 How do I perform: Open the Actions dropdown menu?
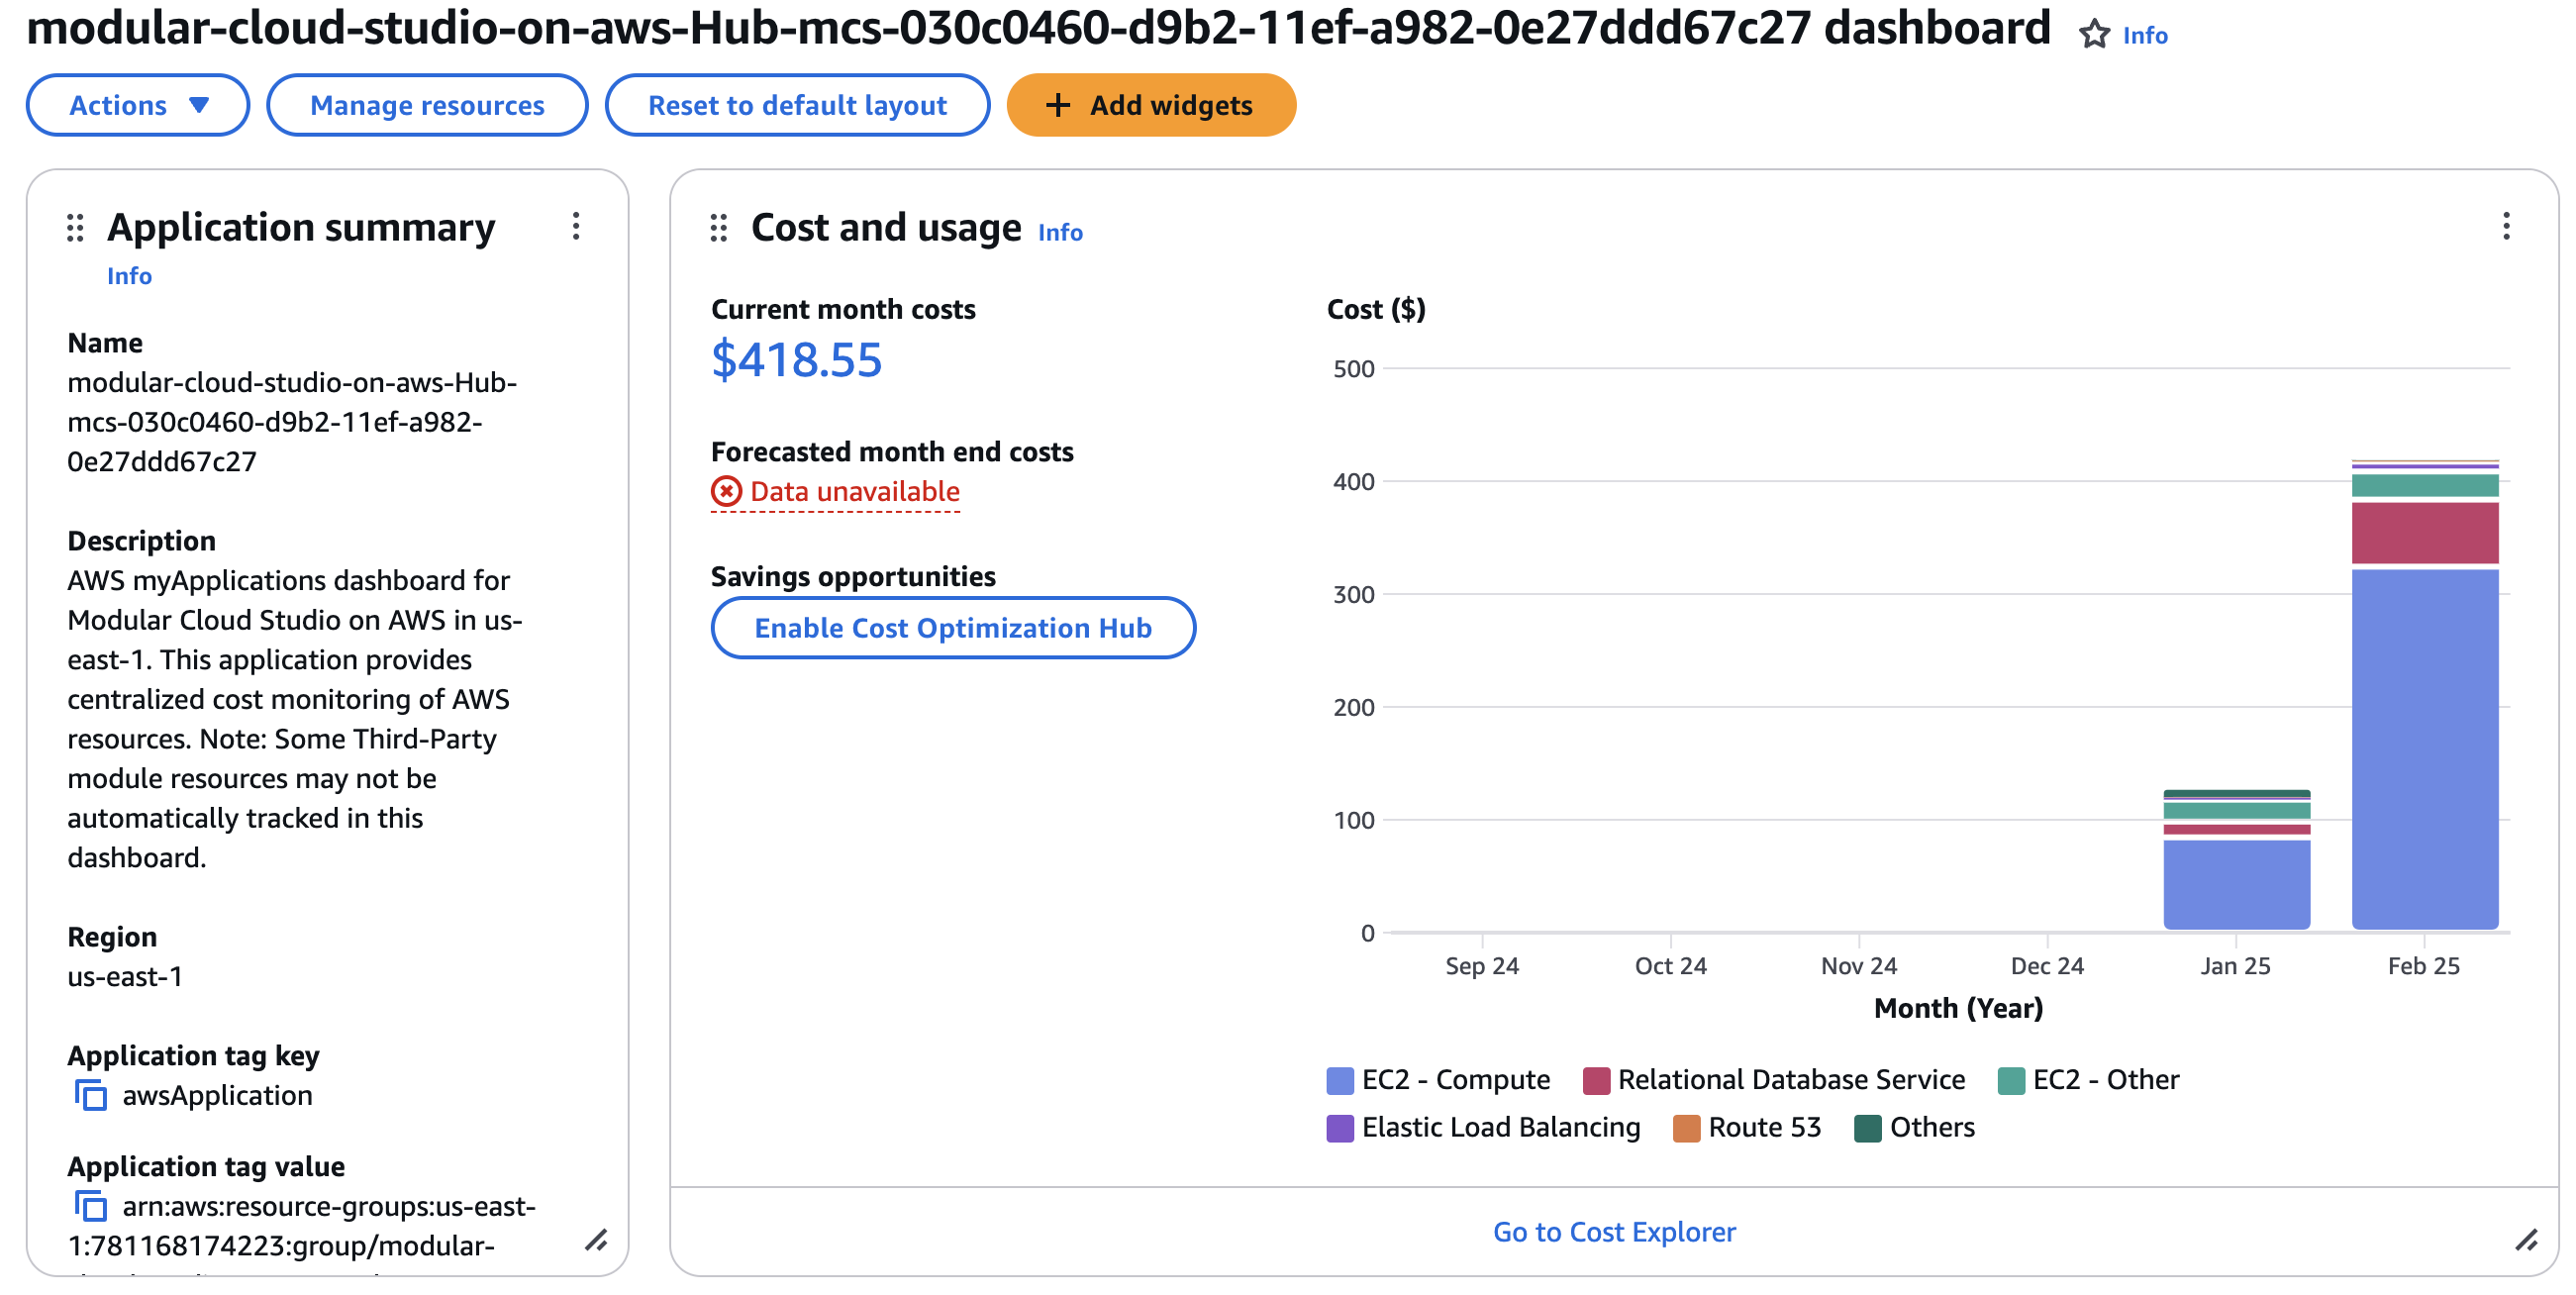pos(138,105)
